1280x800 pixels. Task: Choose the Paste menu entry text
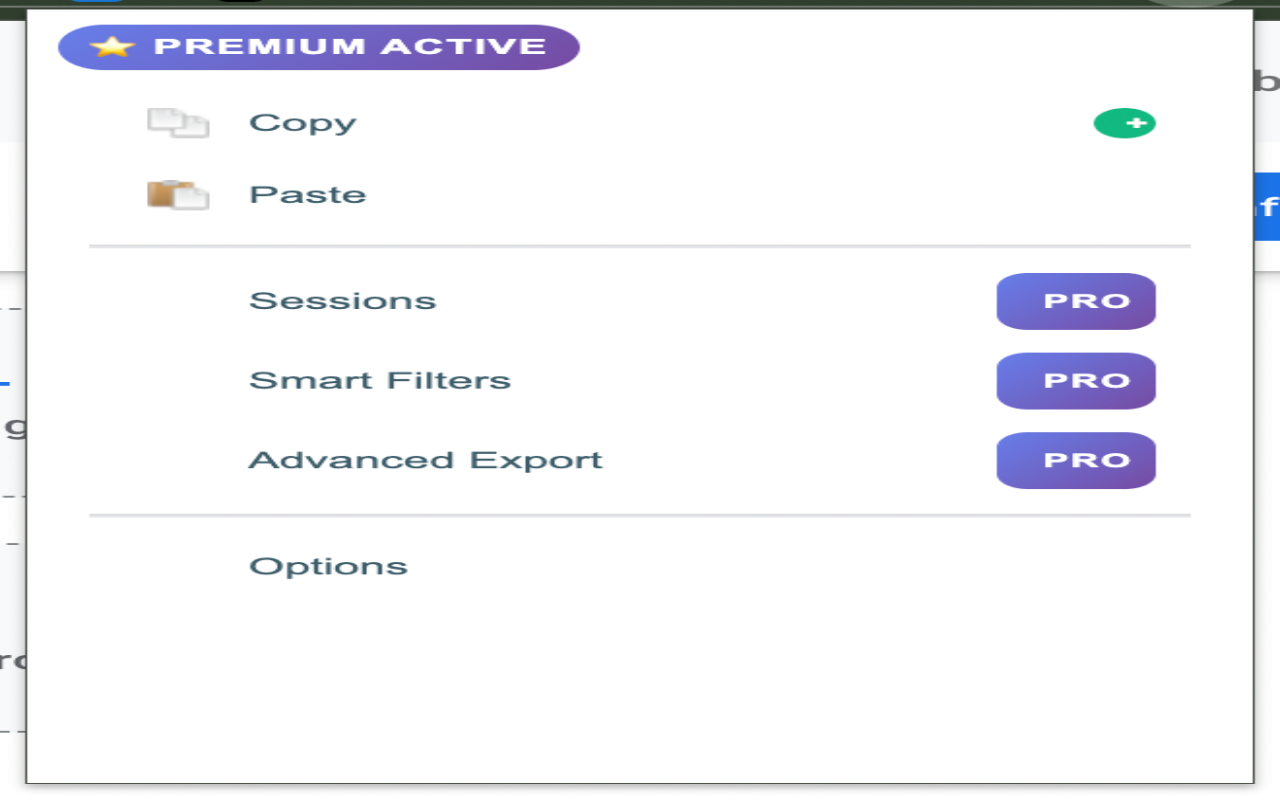(307, 194)
